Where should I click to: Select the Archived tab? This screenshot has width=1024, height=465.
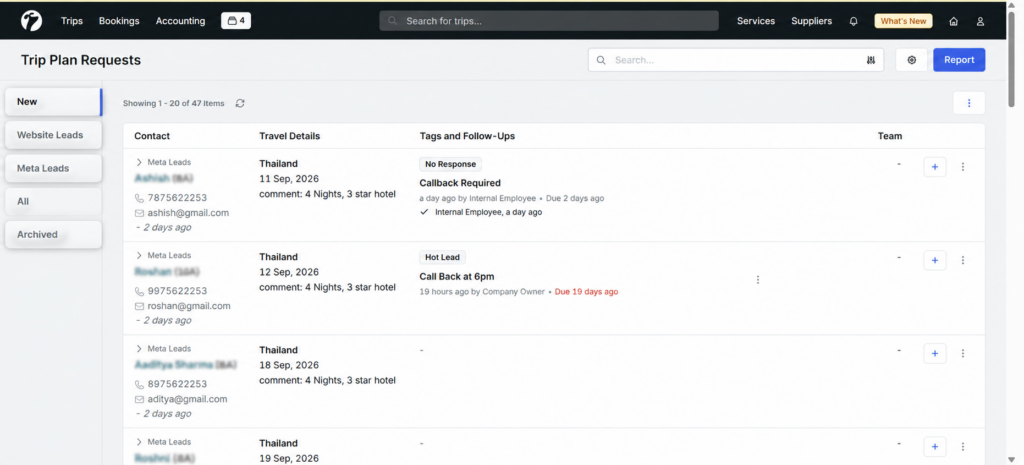[x=54, y=234]
